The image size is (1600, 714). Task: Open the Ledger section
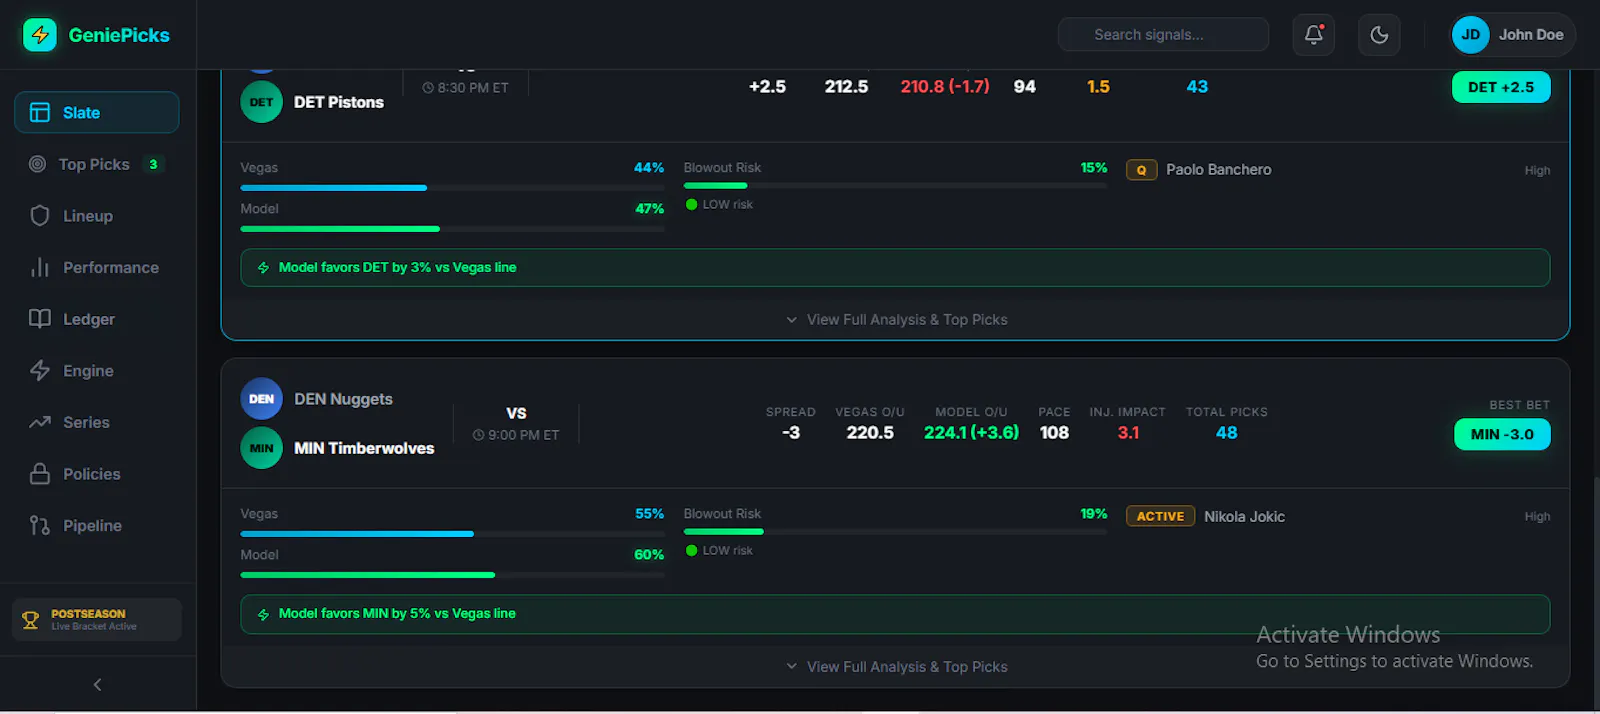click(x=97, y=319)
